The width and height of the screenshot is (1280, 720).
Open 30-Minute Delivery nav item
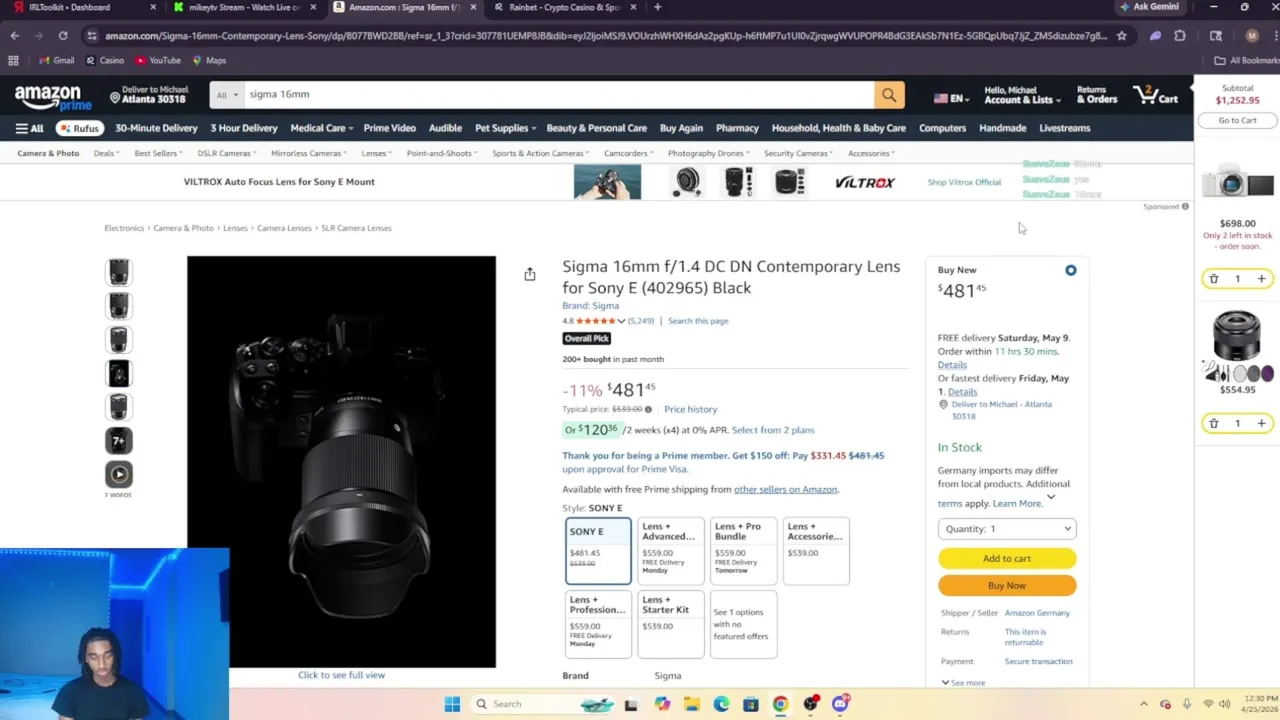(156, 128)
